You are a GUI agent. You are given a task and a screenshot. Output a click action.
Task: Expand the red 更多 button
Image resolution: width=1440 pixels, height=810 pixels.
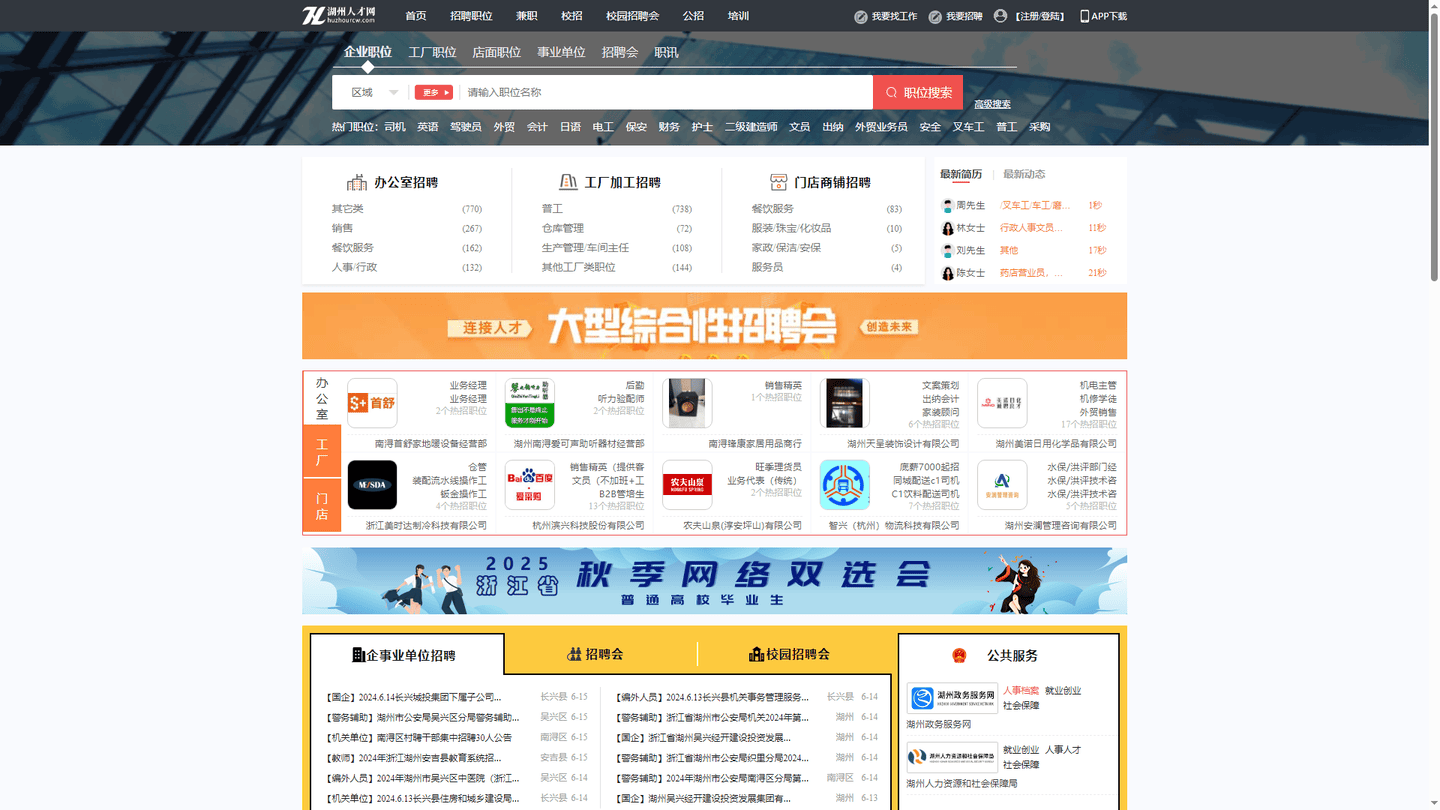pyautogui.click(x=434, y=92)
